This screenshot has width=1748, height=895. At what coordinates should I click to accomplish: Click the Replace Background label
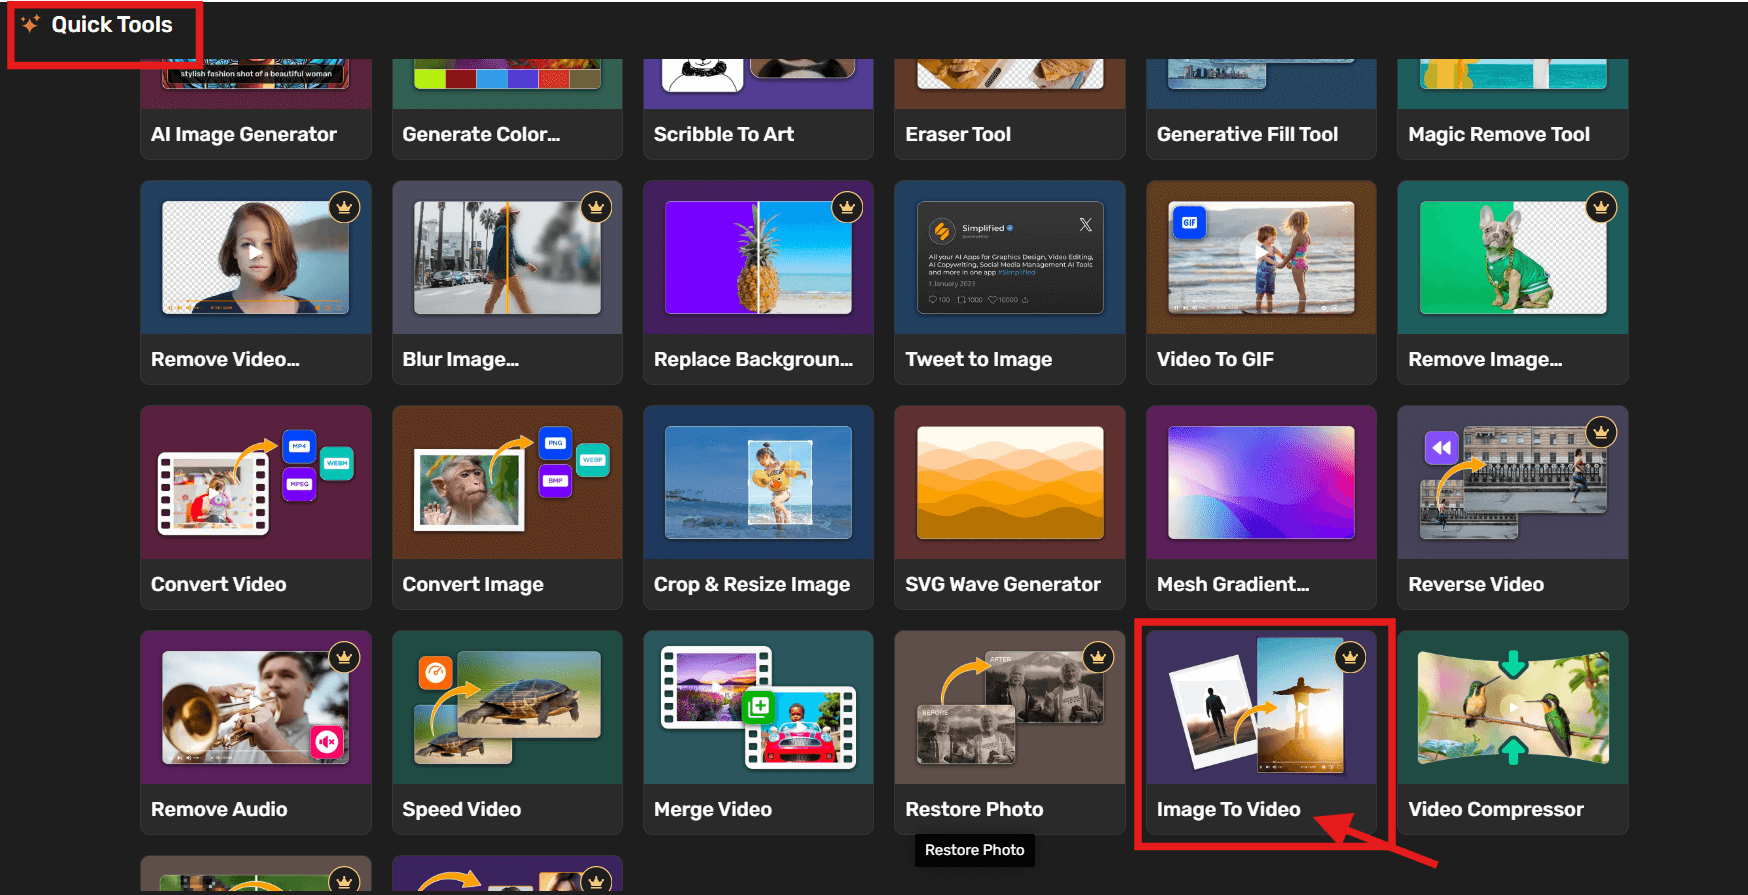click(753, 359)
